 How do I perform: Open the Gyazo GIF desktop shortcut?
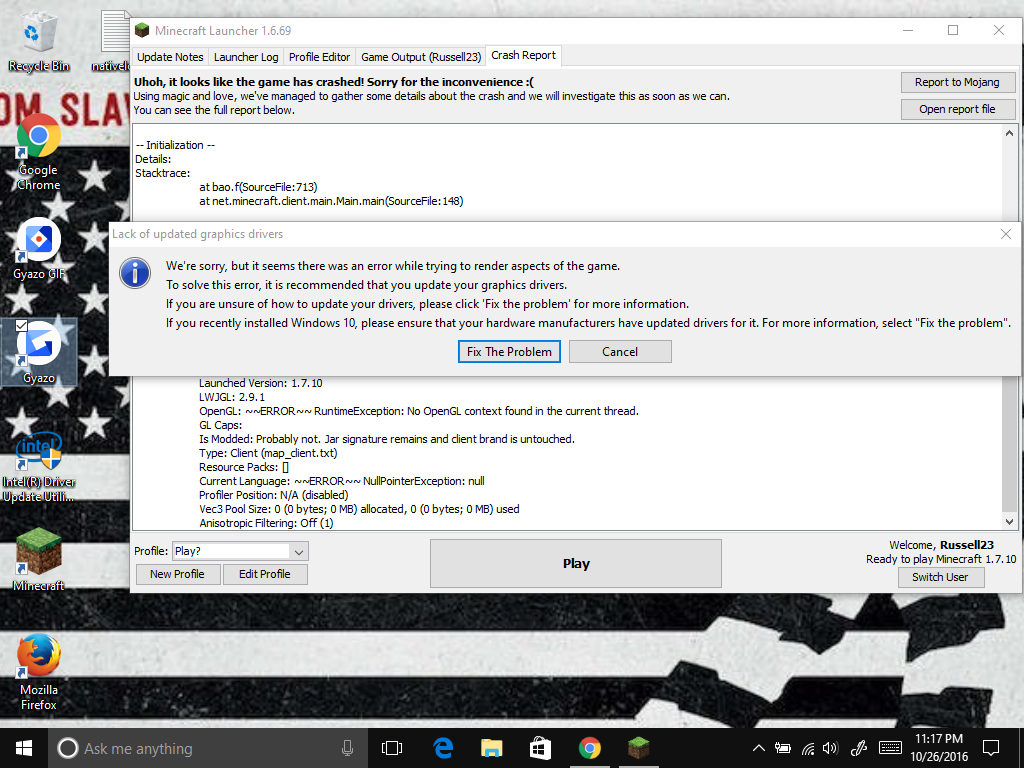38,249
